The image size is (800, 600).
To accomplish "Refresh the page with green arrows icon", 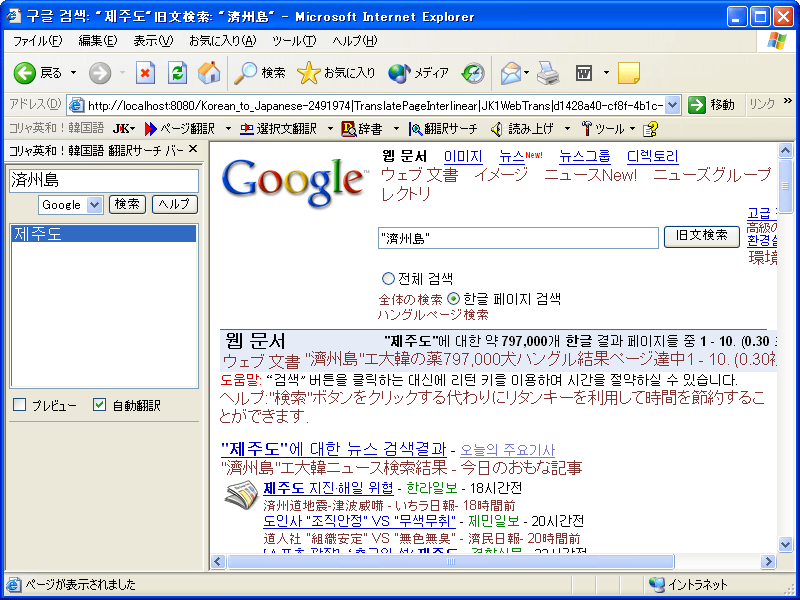I will (x=177, y=73).
